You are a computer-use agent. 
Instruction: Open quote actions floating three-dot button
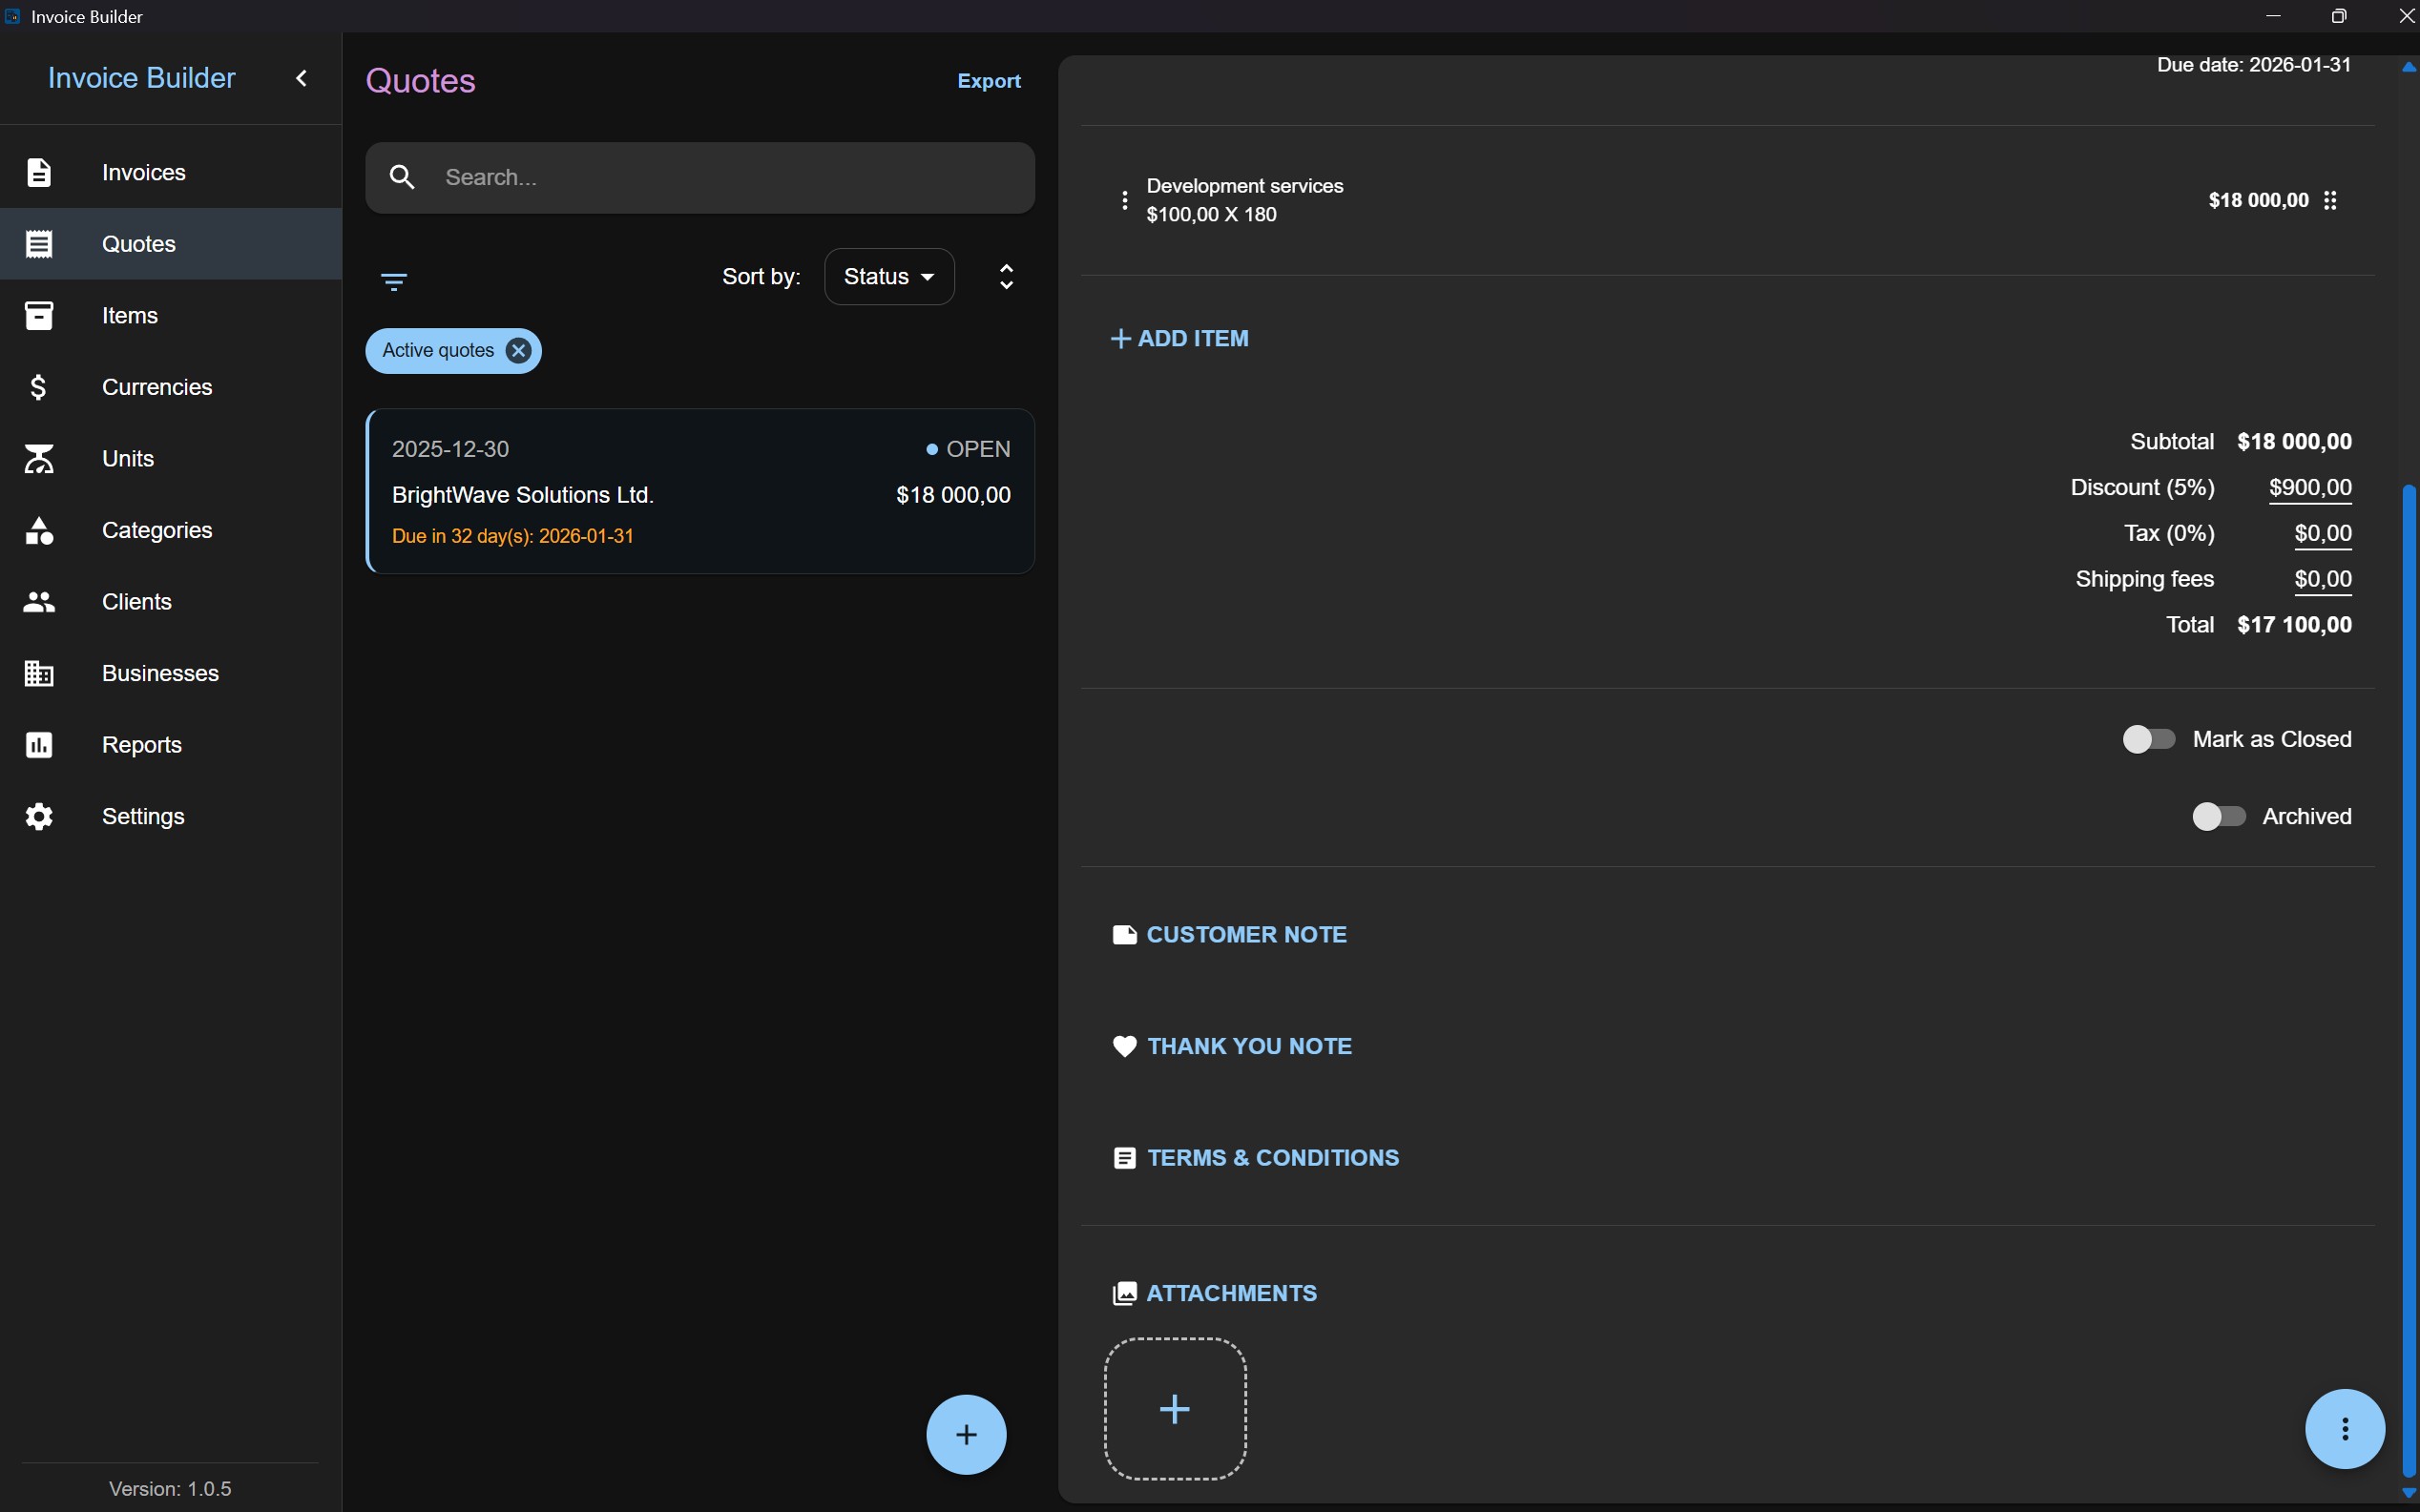(2344, 1428)
